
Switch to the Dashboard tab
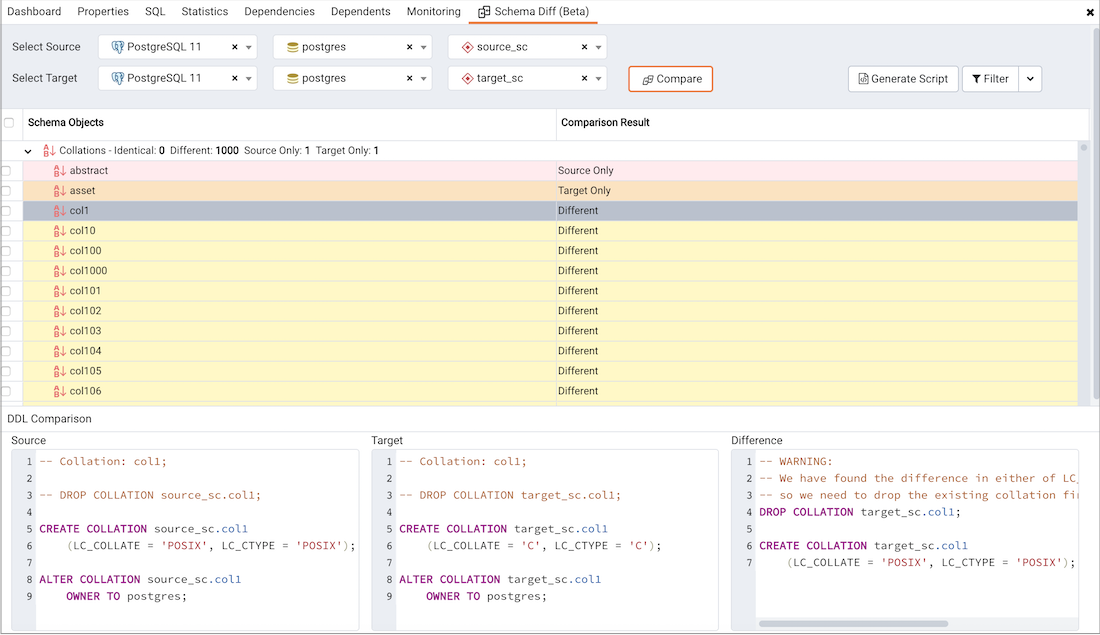point(34,12)
